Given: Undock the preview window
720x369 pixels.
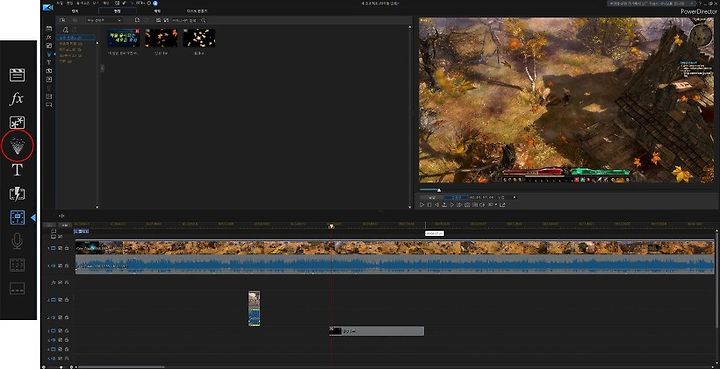Looking at the screenshot, I should 502,205.
